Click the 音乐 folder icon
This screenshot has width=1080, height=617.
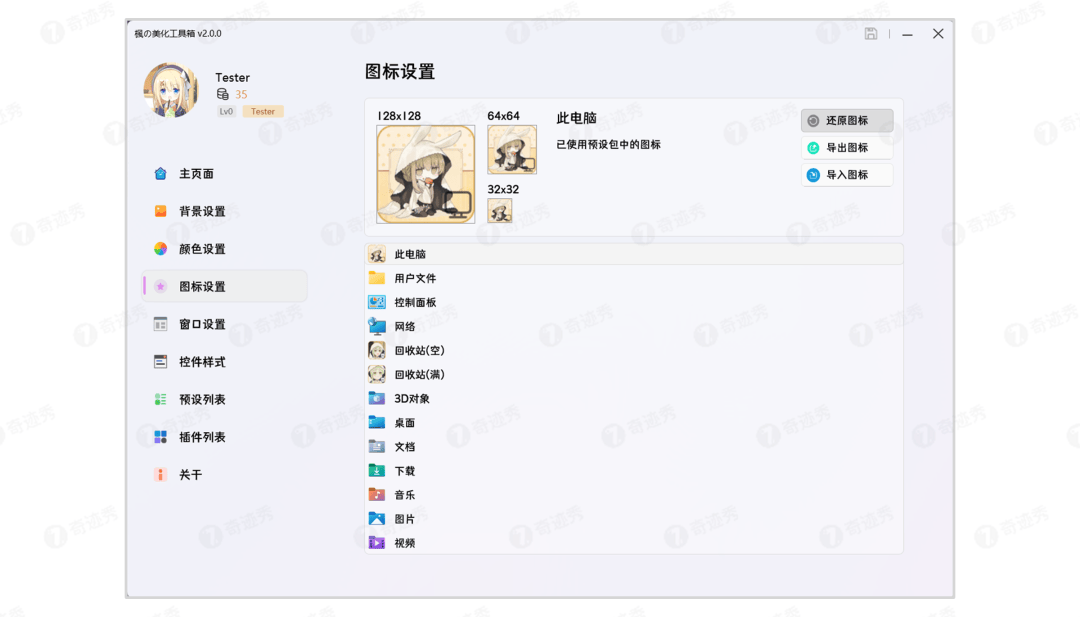coord(377,495)
